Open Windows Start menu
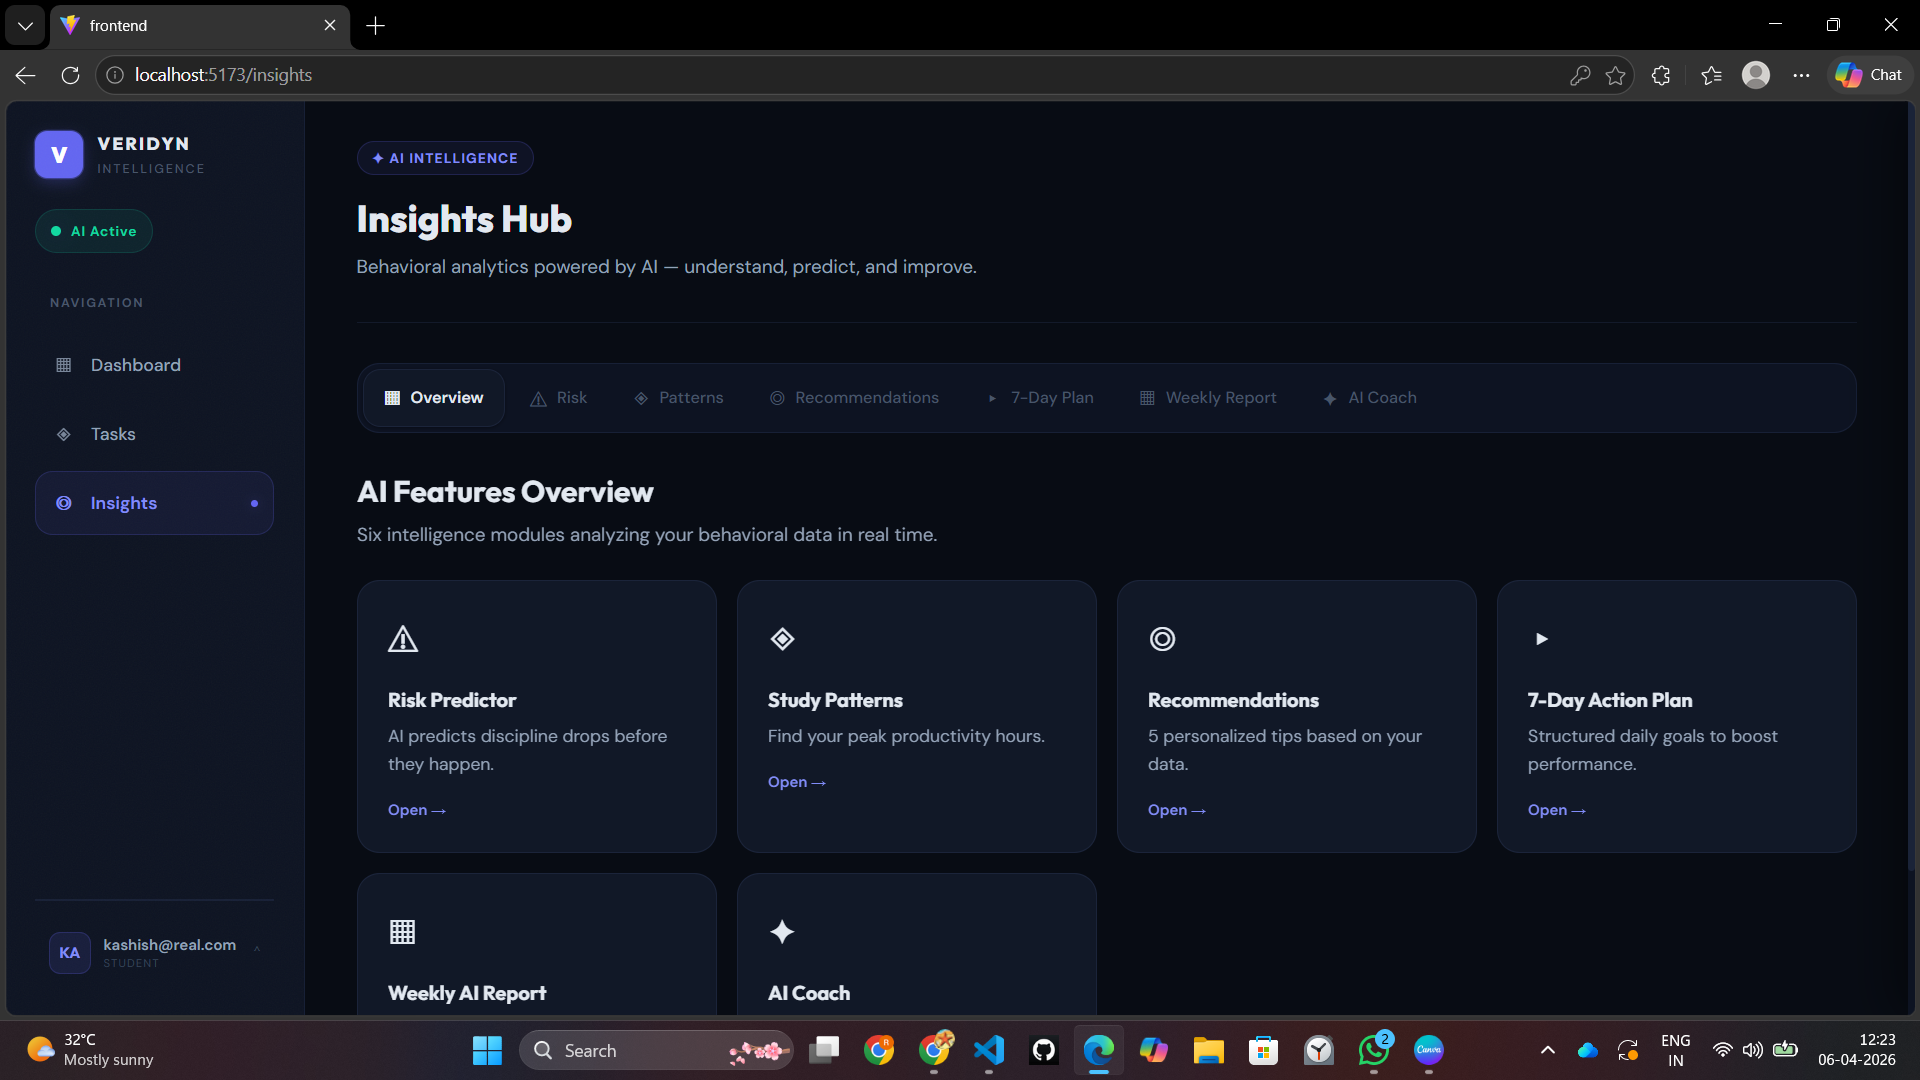Viewport: 1920px width, 1080px height. 487,1050
